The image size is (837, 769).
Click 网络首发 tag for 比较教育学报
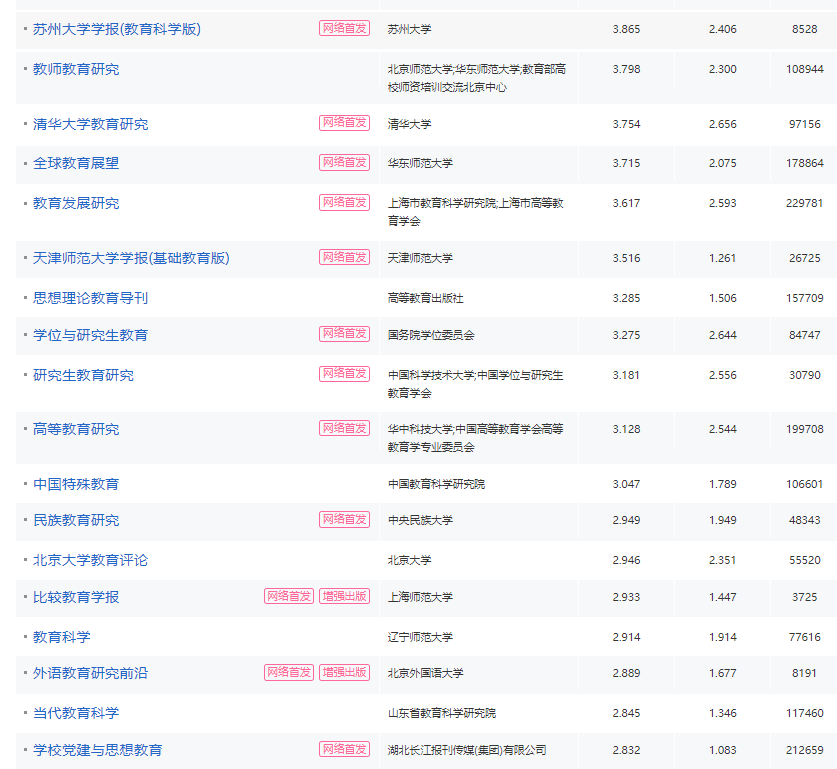pos(289,596)
